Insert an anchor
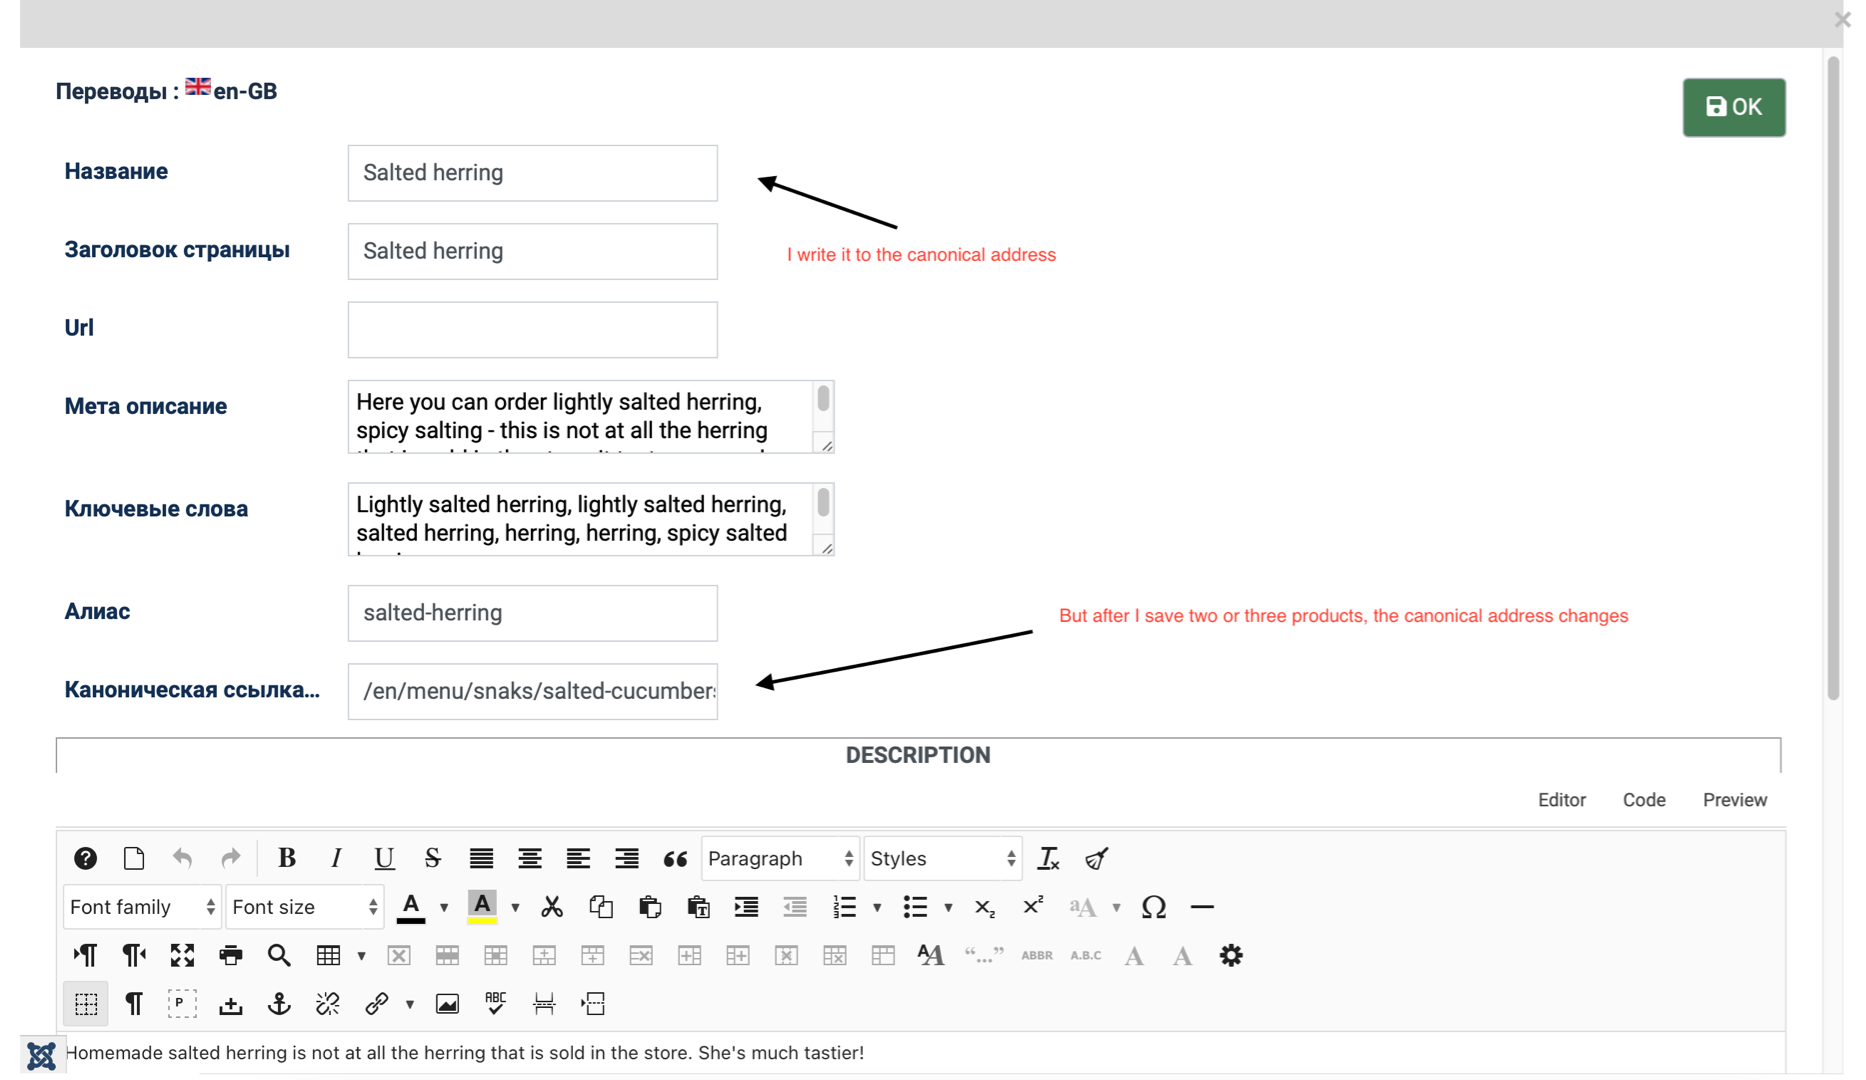 coord(279,1003)
